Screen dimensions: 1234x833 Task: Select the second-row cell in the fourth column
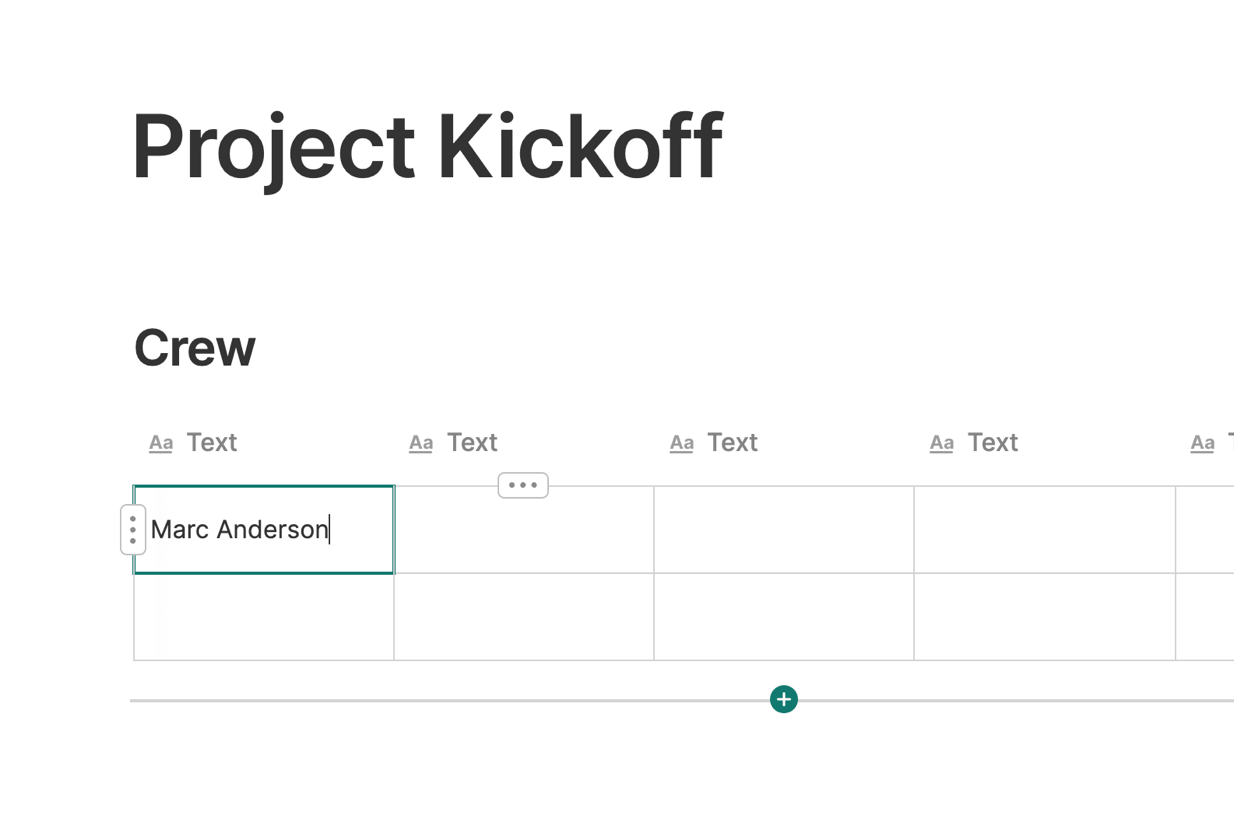tap(1044, 617)
